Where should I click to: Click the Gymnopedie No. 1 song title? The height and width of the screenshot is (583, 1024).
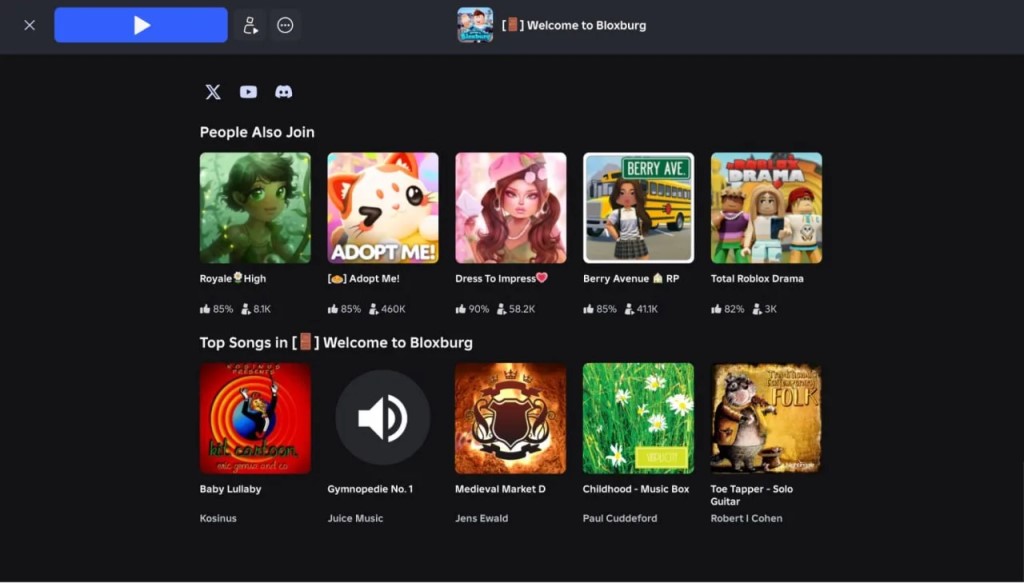[x=370, y=489]
